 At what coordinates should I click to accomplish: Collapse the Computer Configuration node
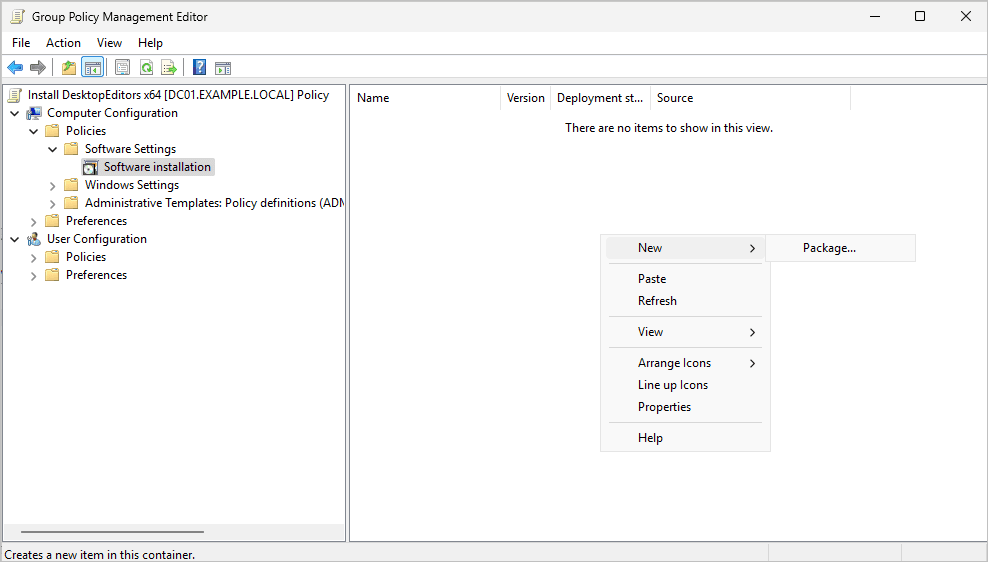click(15, 113)
